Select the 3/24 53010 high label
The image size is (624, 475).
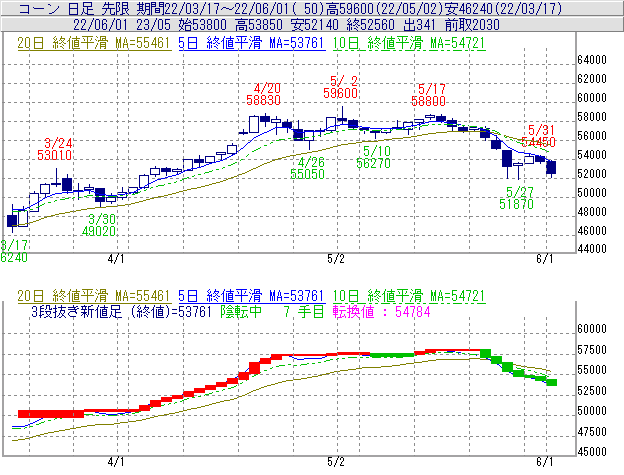(55, 149)
